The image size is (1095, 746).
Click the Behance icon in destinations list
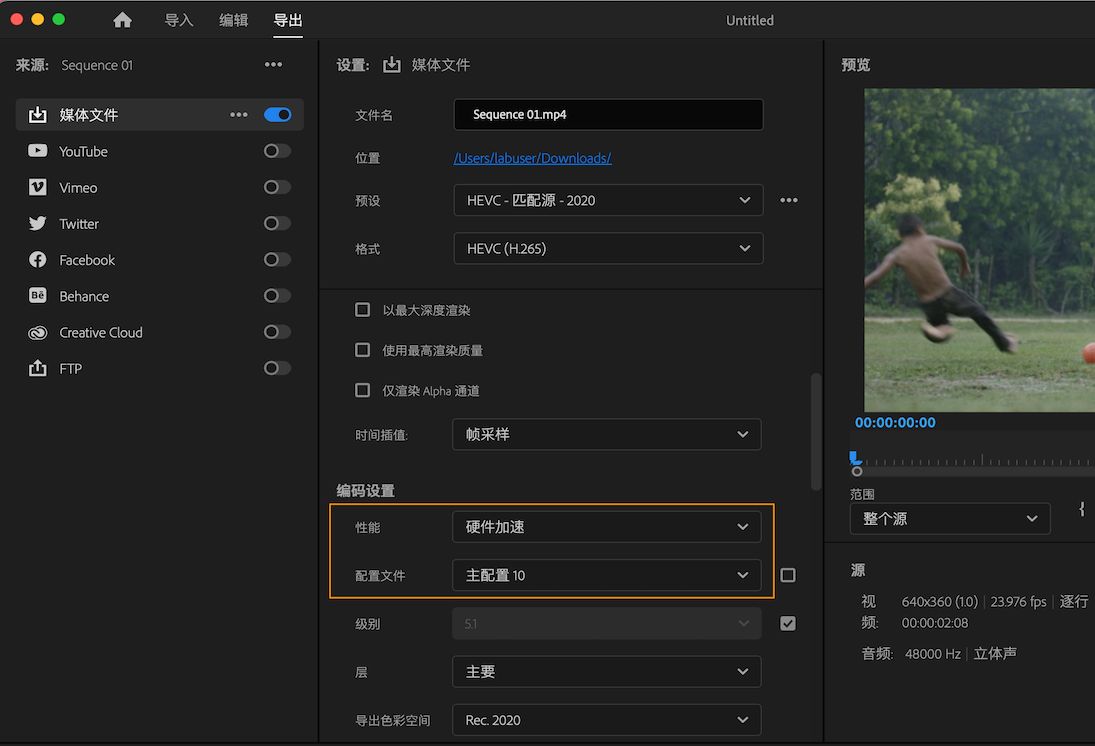(x=38, y=296)
